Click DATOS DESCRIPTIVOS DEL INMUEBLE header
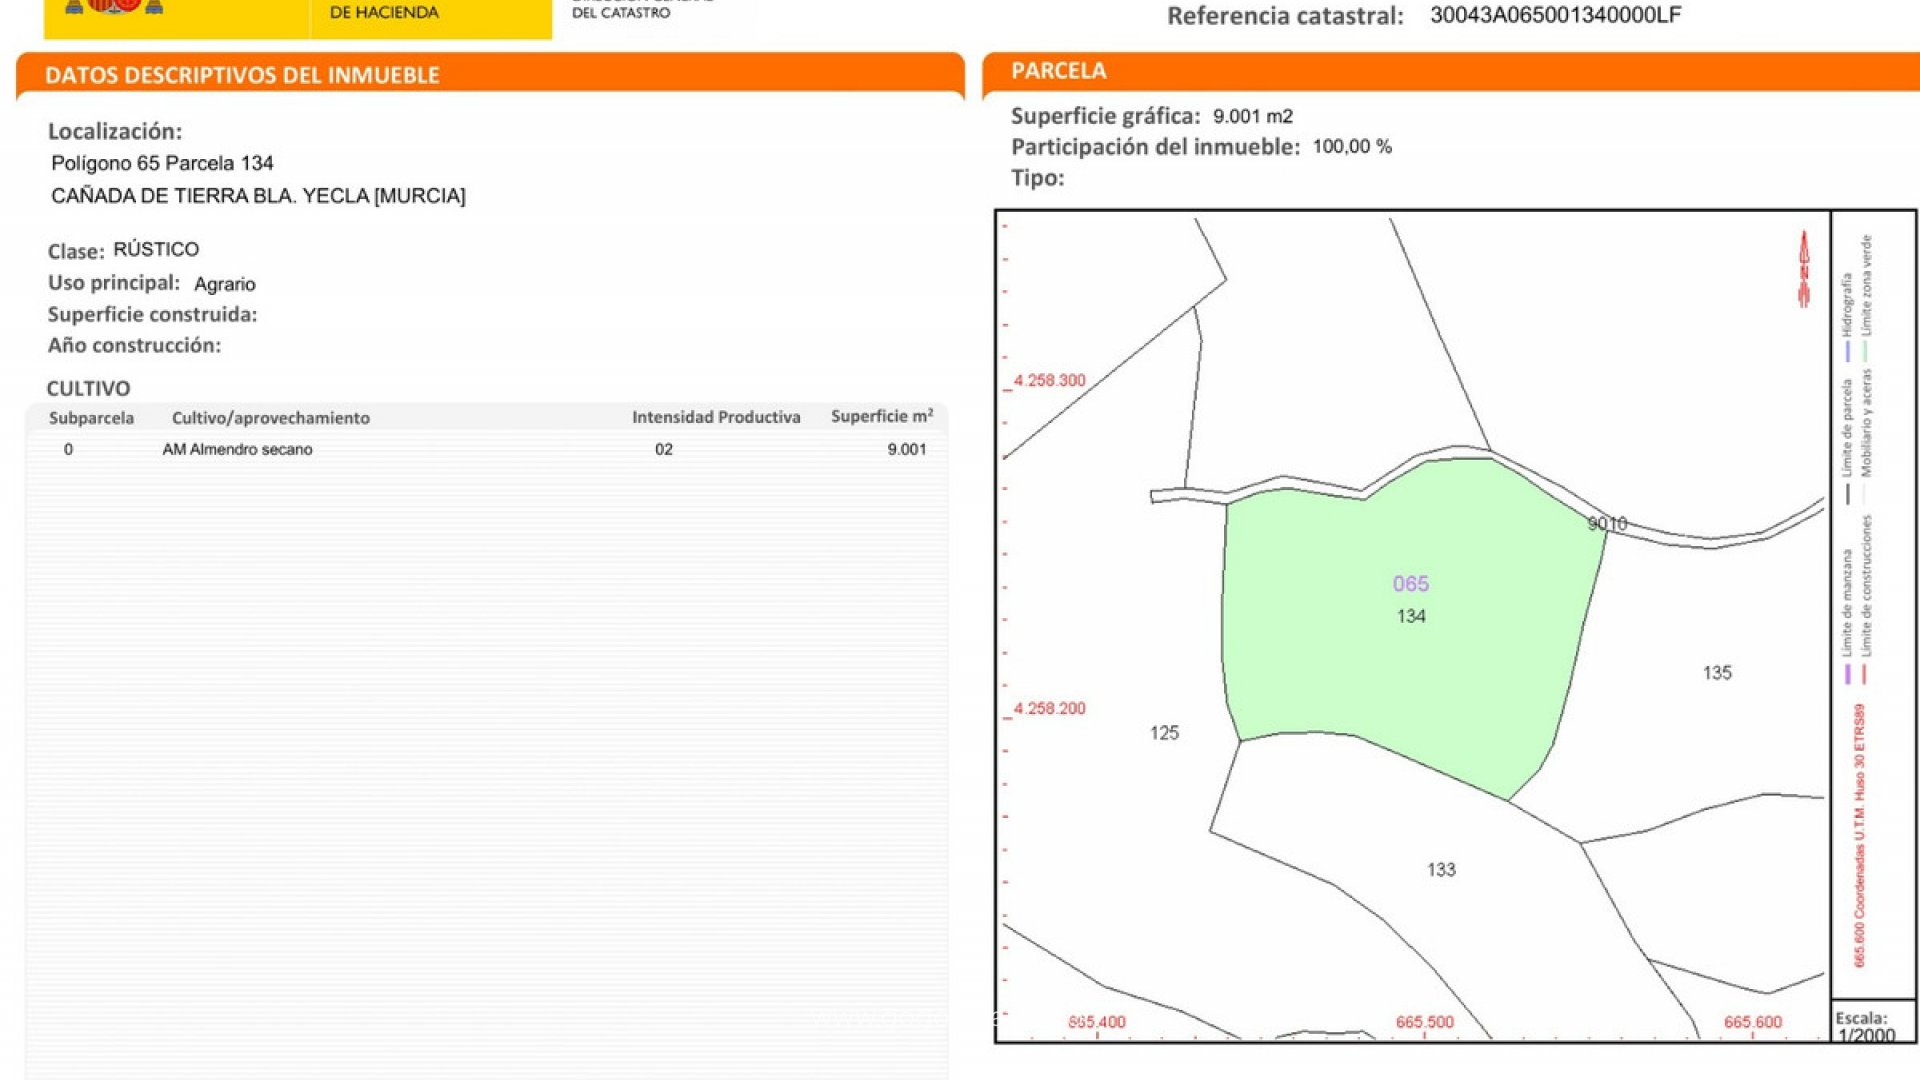The image size is (1920, 1080). (242, 75)
